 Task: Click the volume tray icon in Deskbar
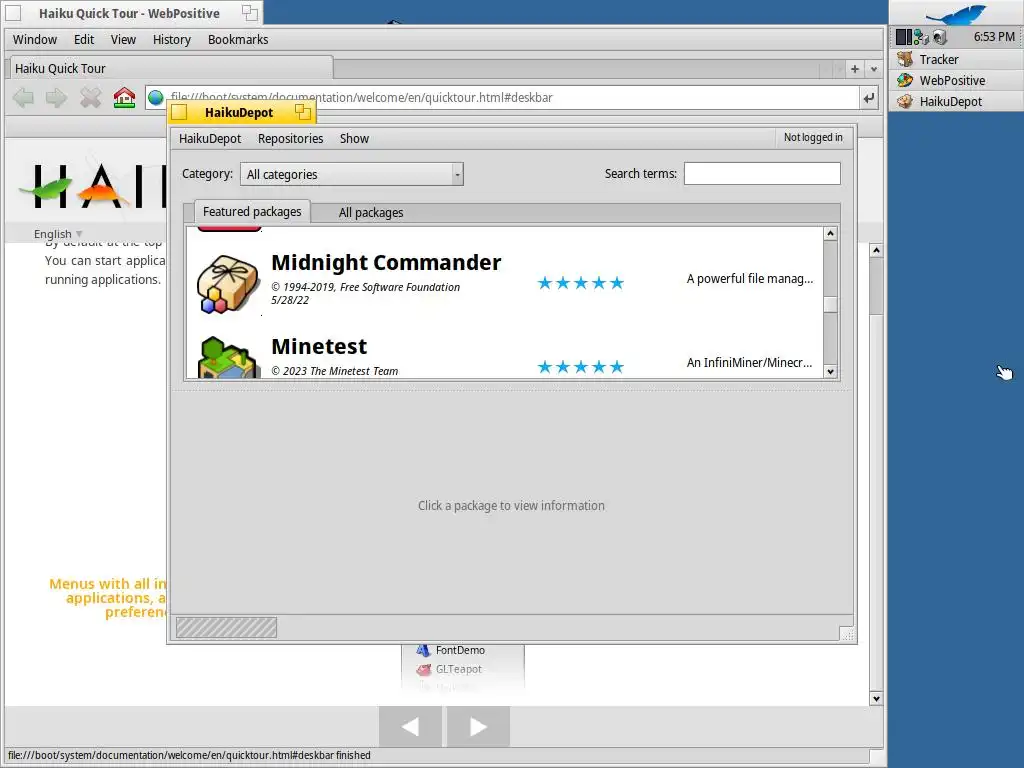(939, 37)
